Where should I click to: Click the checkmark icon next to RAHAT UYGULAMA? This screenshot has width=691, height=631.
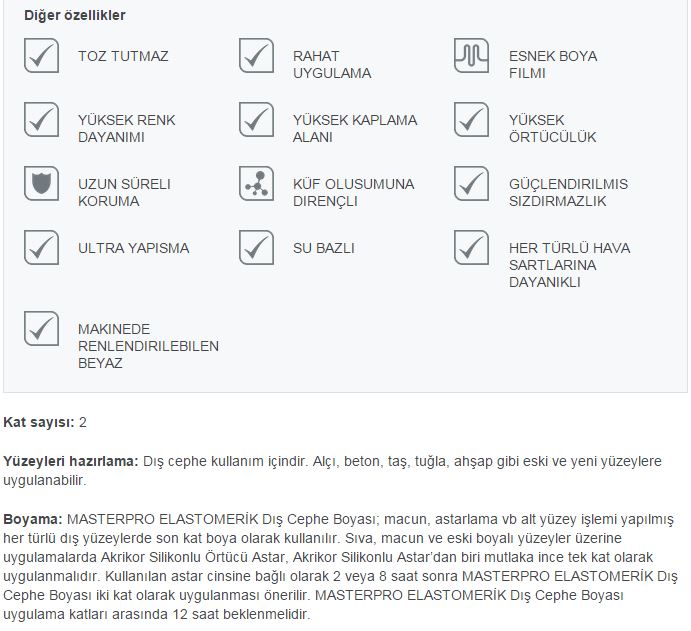coord(256,56)
